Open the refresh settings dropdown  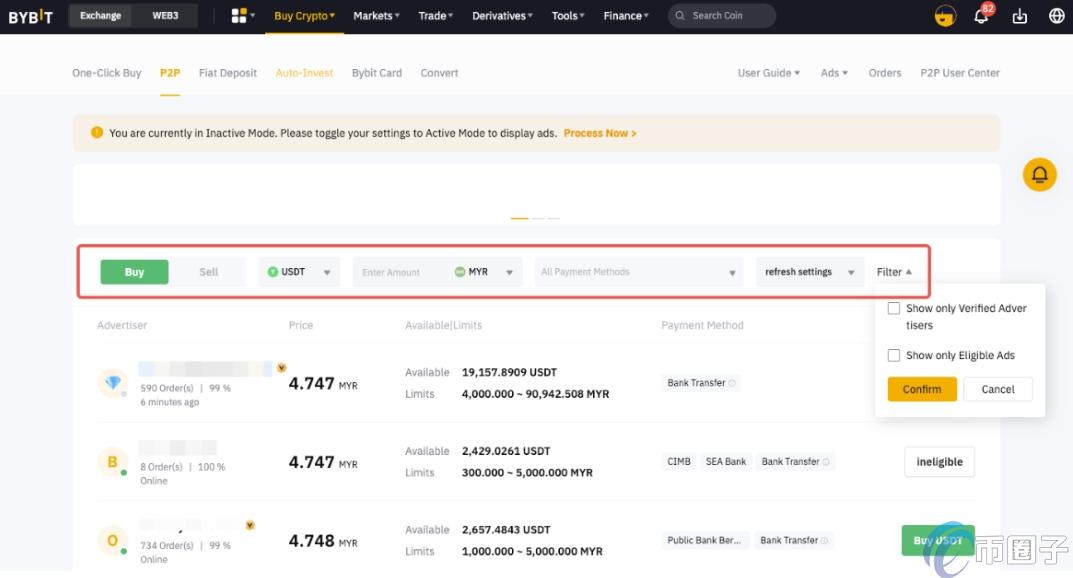(x=809, y=272)
